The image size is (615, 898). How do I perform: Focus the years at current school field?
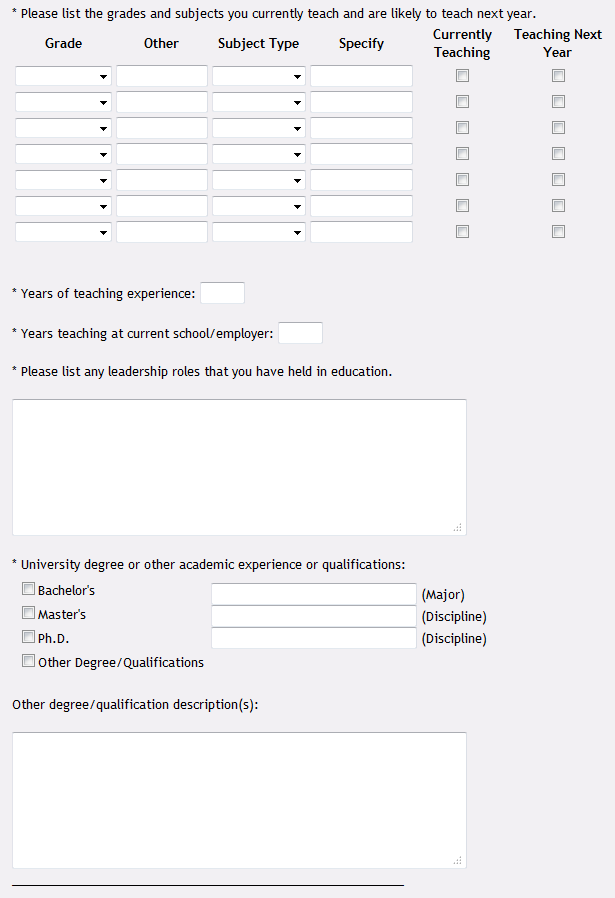(300, 333)
